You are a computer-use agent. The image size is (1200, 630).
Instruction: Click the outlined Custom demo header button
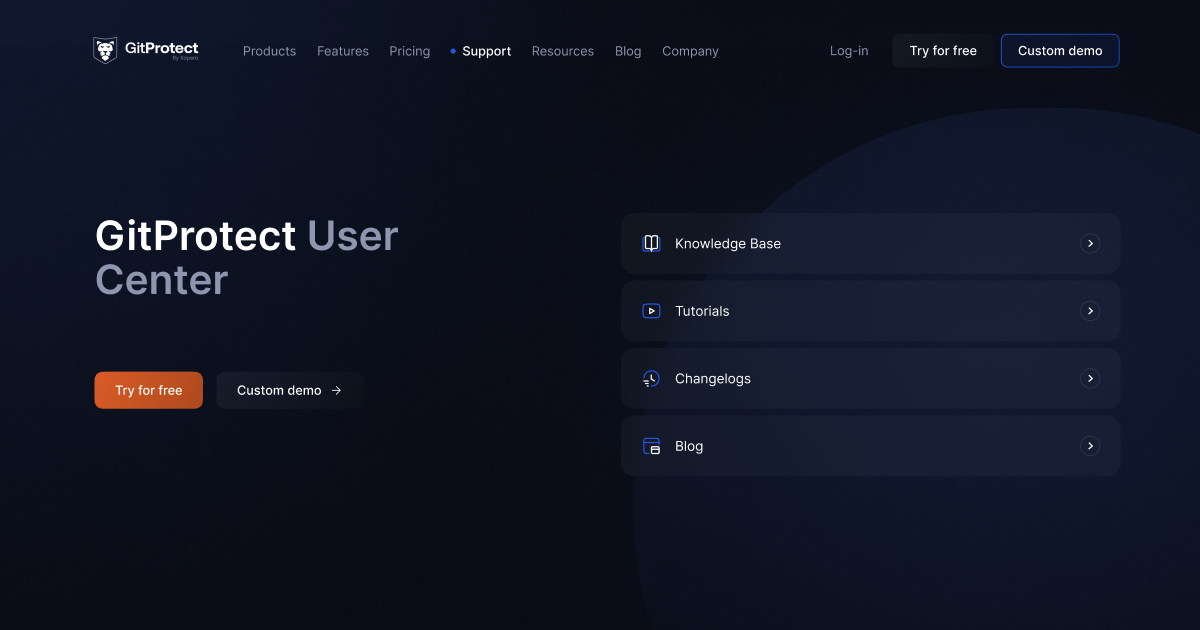coord(1060,50)
